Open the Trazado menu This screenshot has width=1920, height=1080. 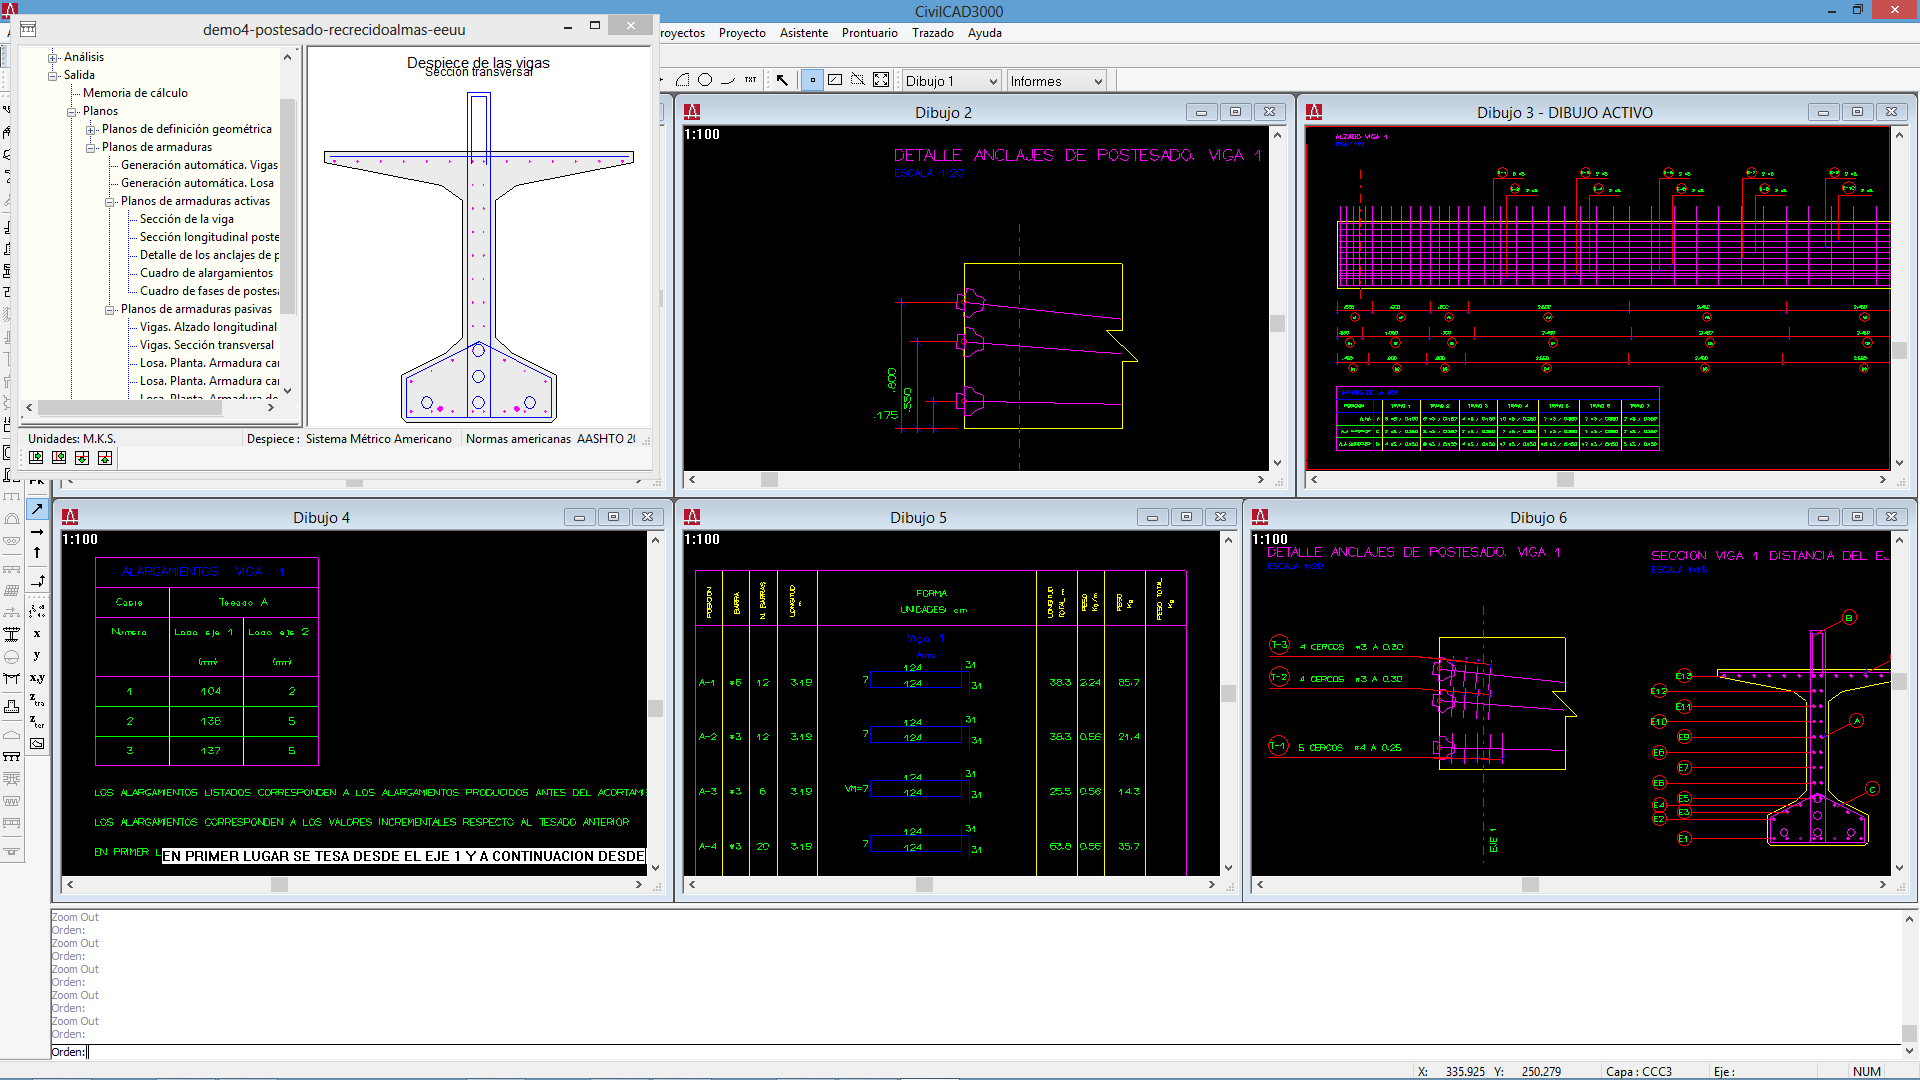click(932, 33)
